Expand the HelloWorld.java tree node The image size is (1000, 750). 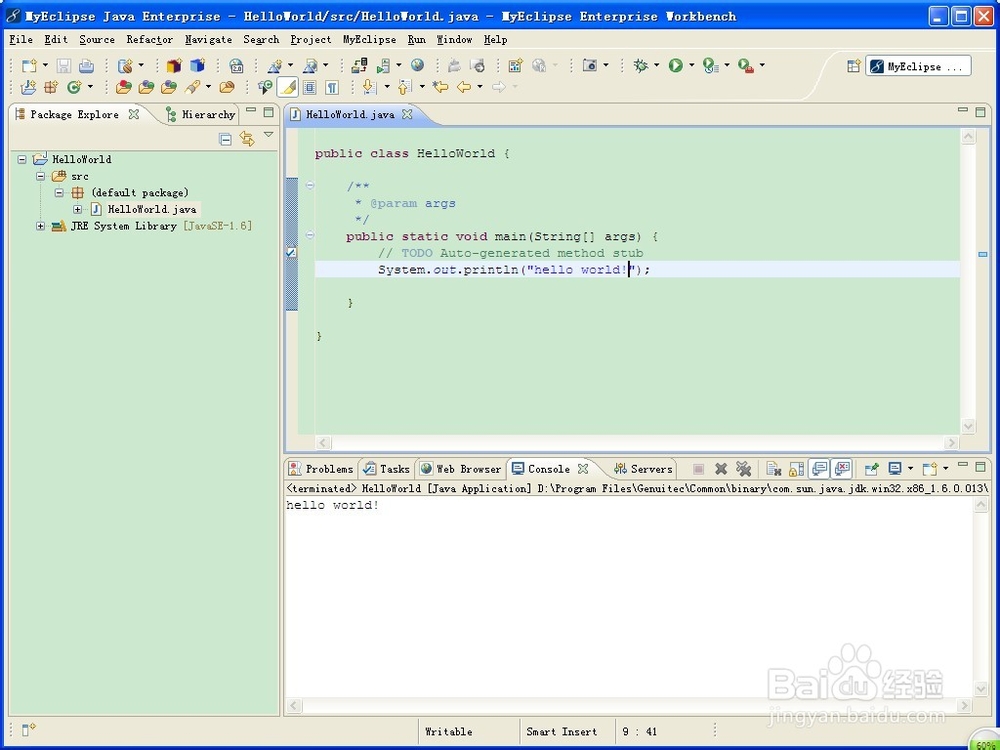coord(77,209)
